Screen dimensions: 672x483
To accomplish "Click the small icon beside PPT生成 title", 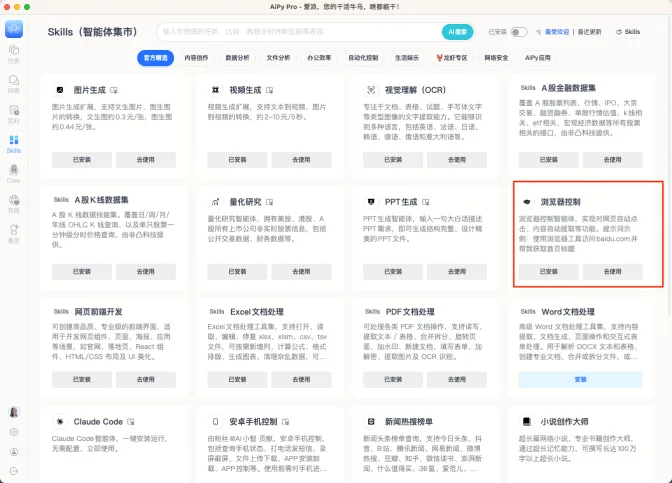I will point(425,202).
